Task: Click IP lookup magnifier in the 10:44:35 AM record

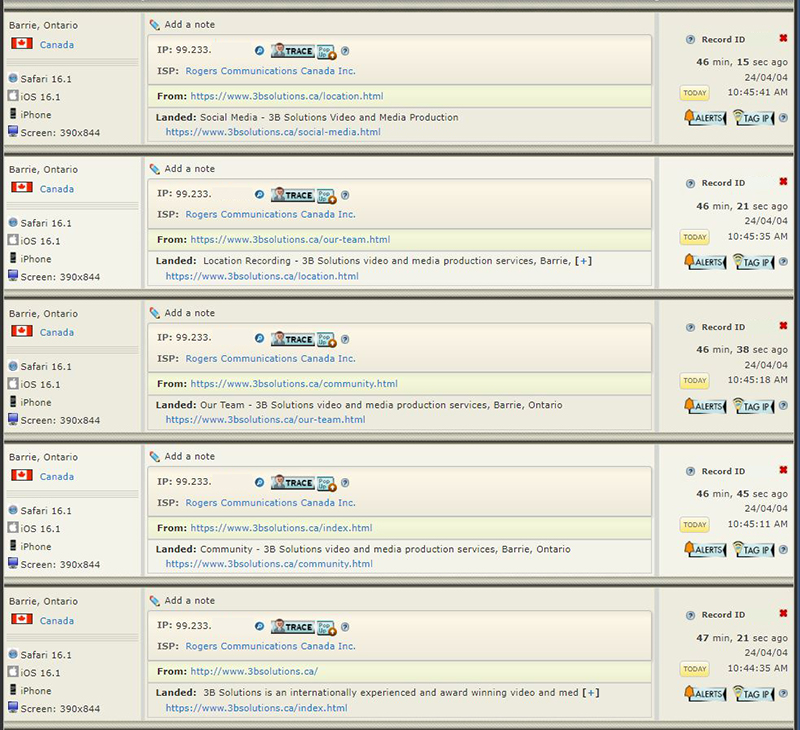Action: click(x=259, y=626)
